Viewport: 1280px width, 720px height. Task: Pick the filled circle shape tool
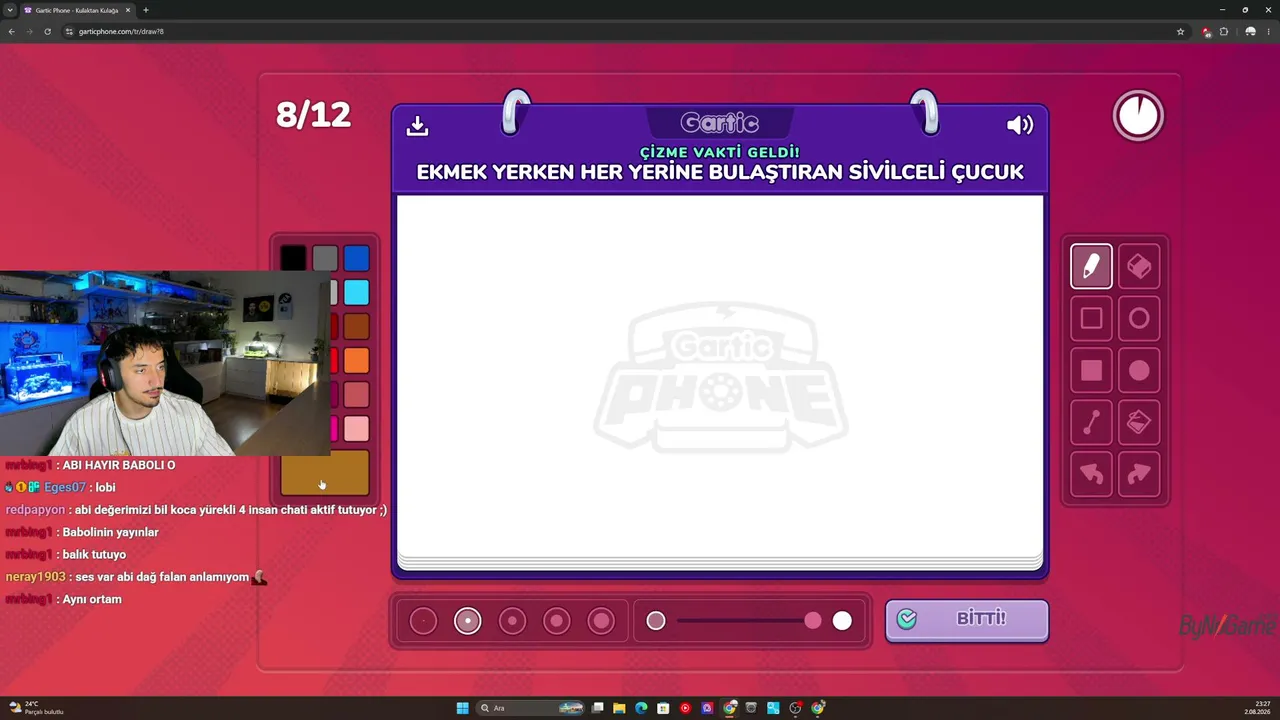tap(1139, 371)
